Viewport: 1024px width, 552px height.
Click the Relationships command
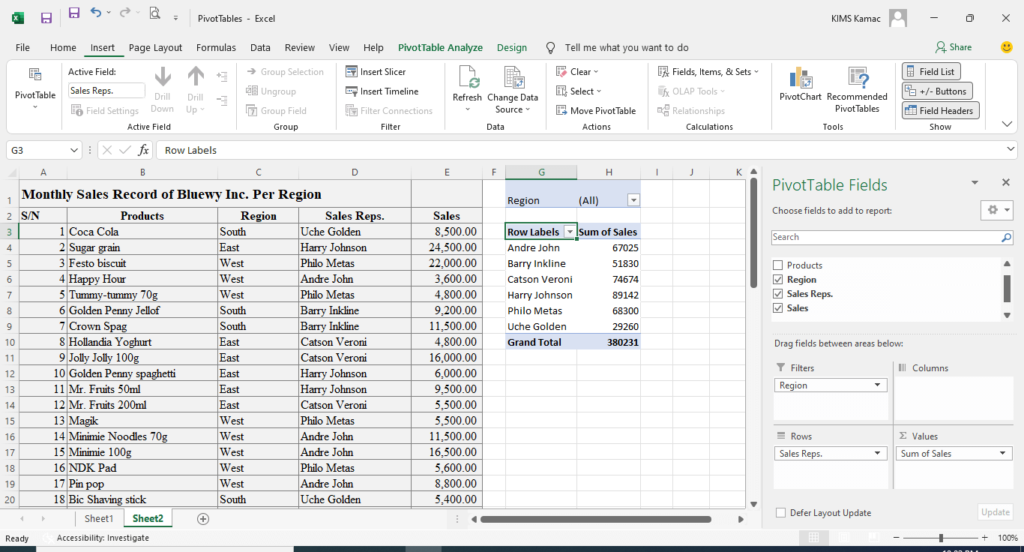(x=691, y=111)
